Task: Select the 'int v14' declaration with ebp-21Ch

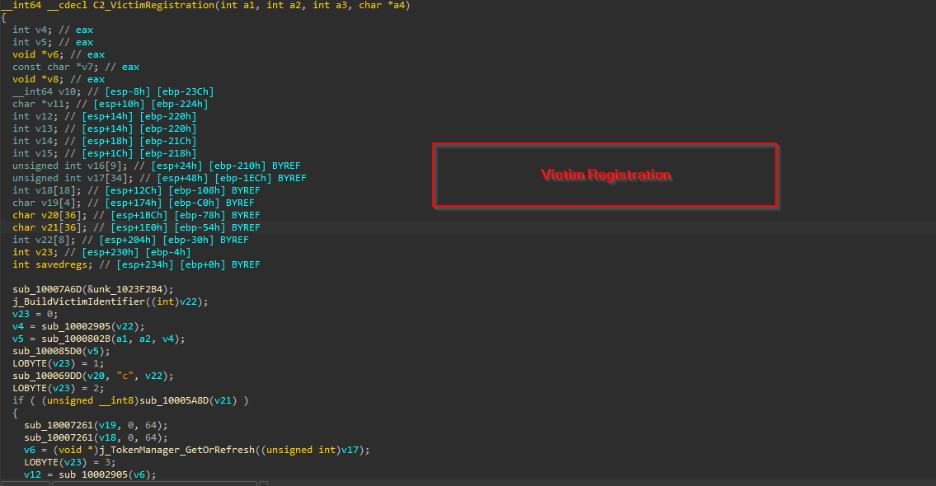Action: click(x=104, y=141)
